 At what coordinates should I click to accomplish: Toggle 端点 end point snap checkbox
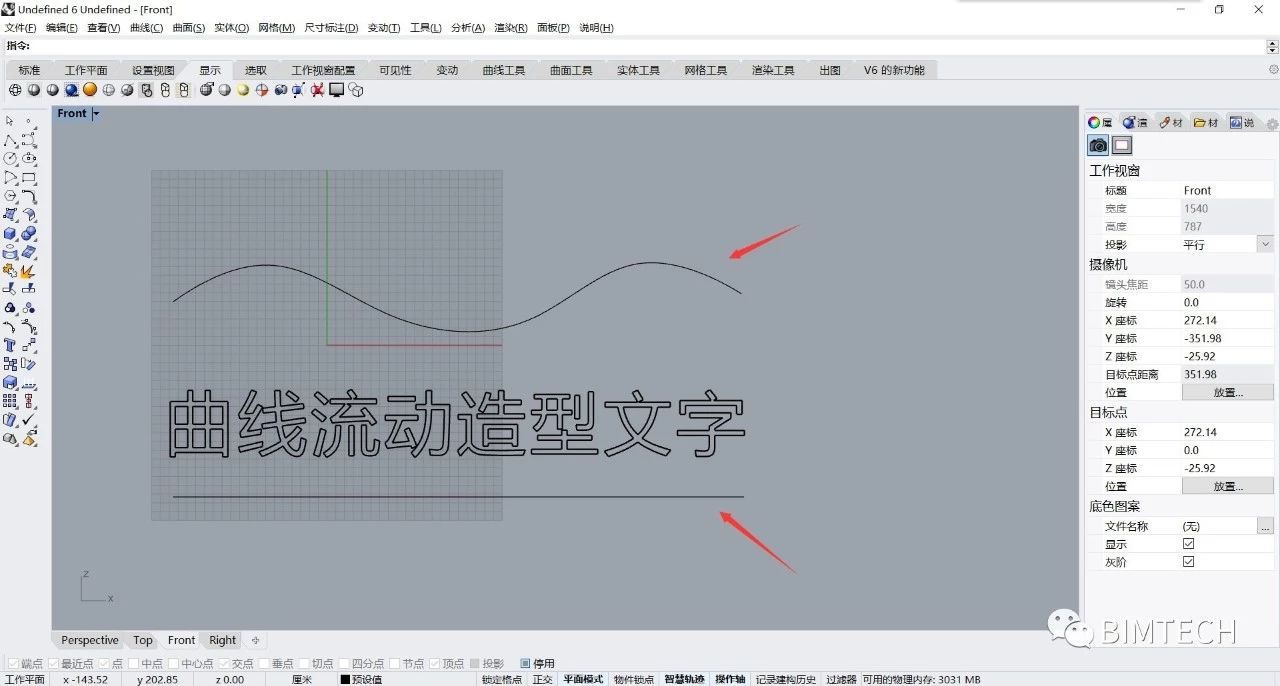13,664
